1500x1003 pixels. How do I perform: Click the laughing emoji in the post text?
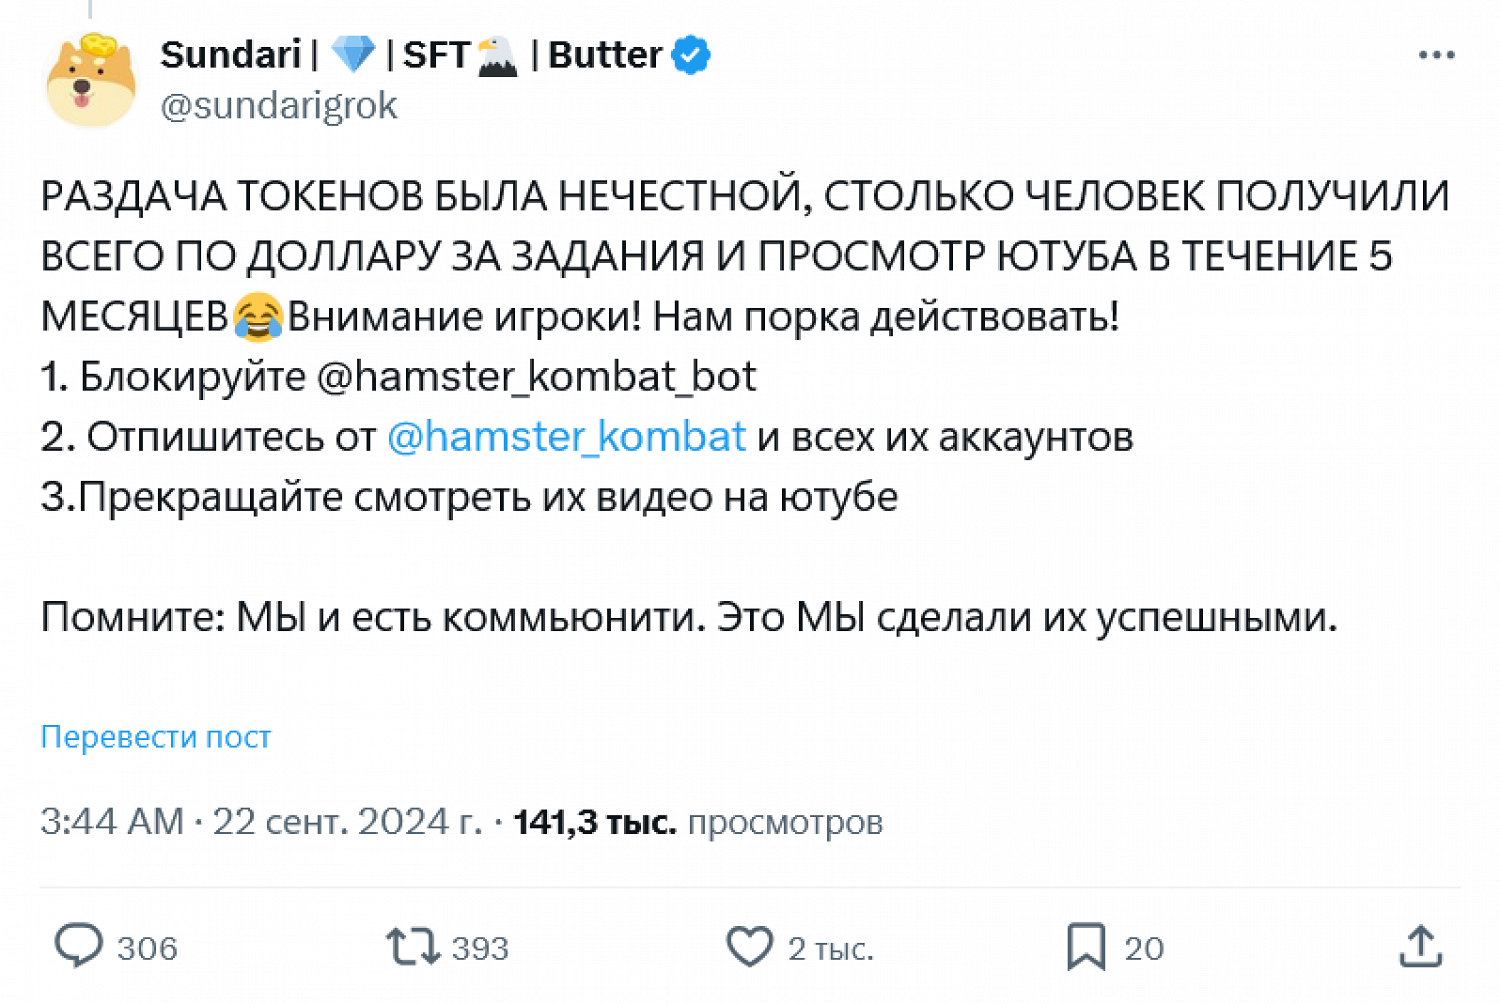(x=258, y=317)
